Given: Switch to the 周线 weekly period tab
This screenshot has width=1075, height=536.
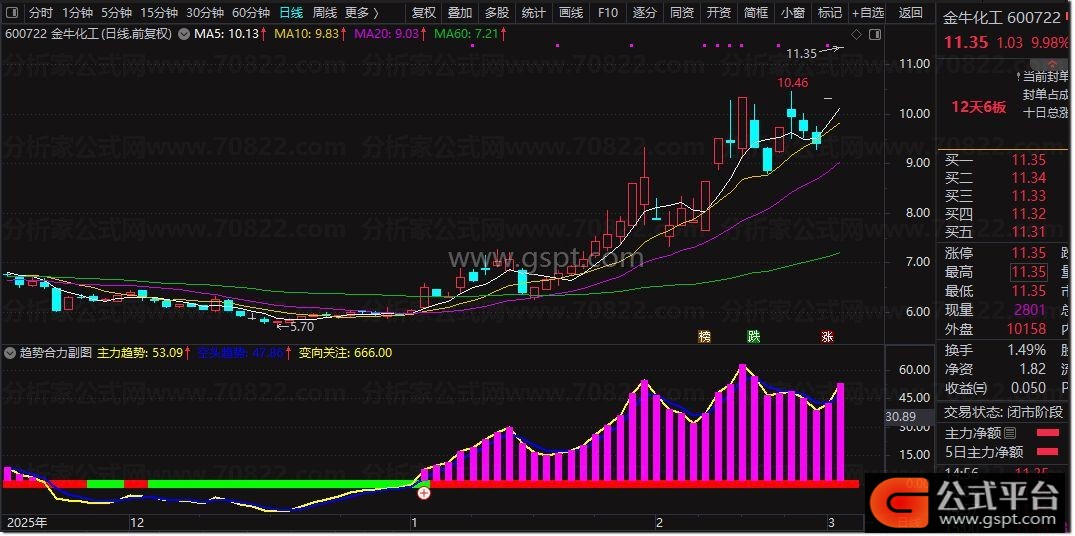Looking at the screenshot, I should click(324, 13).
